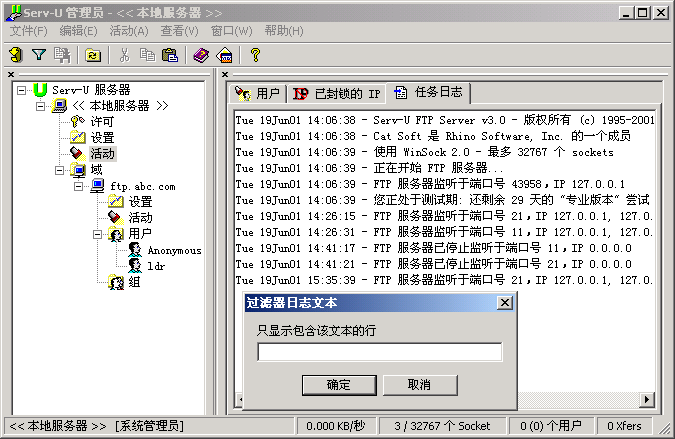675x439 pixels.
Task: Click log line 'Serv-U FTP Server v3.0'
Action: [445, 120]
